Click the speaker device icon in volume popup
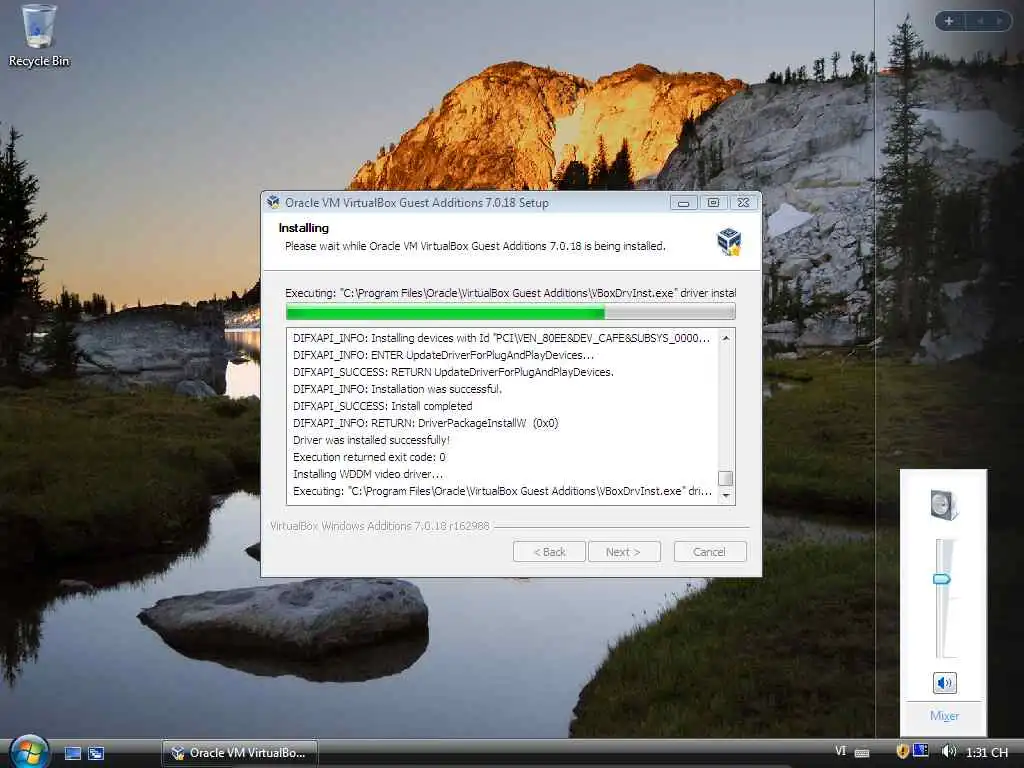The image size is (1024, 768). (x=944, y=505)
